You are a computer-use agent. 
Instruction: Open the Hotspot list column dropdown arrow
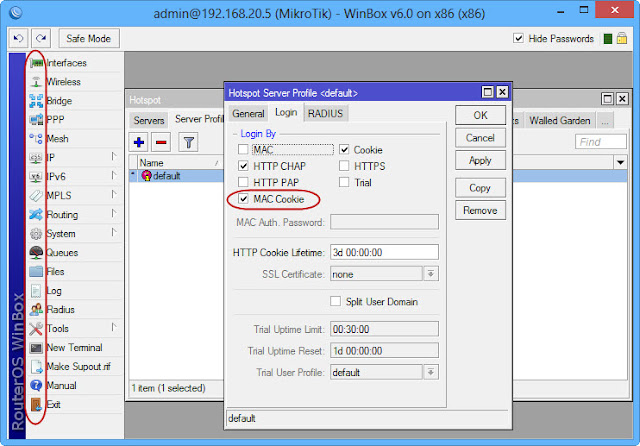click(x=620, y=162)
